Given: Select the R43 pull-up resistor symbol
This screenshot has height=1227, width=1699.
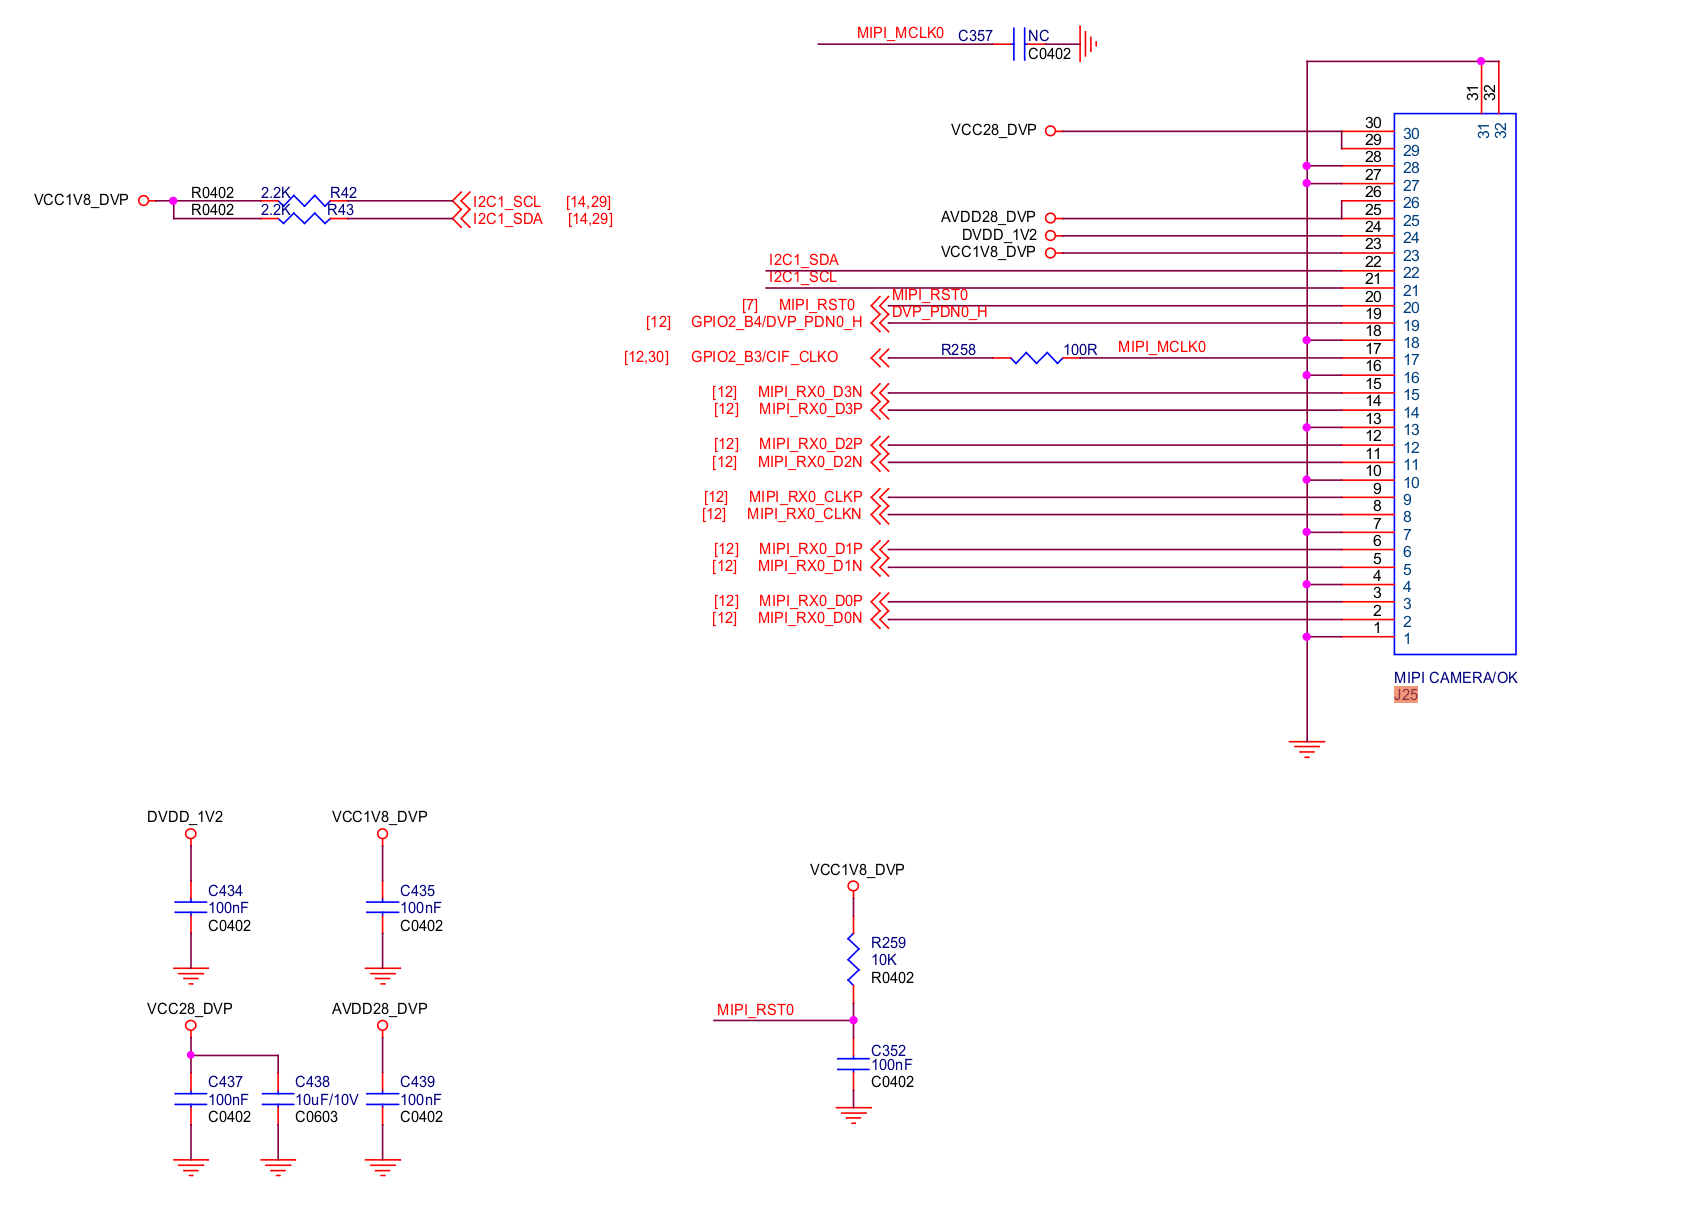Looking at the screenshot, I should (304, 218).
